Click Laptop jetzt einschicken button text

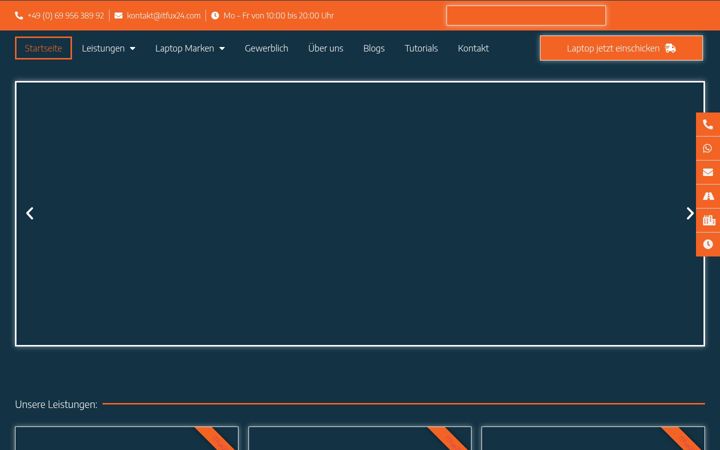tap(613, 48)
